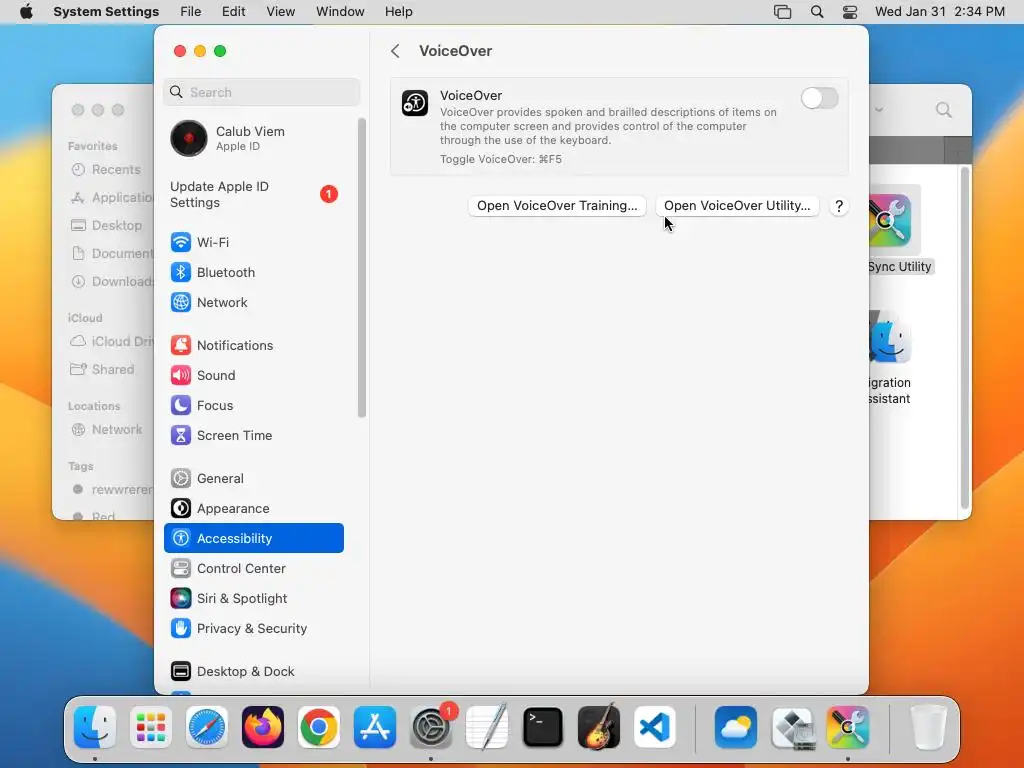Click the VoiceOver accessibility icon in the pane
1024x768 pixels.
(x=415, y=103)
